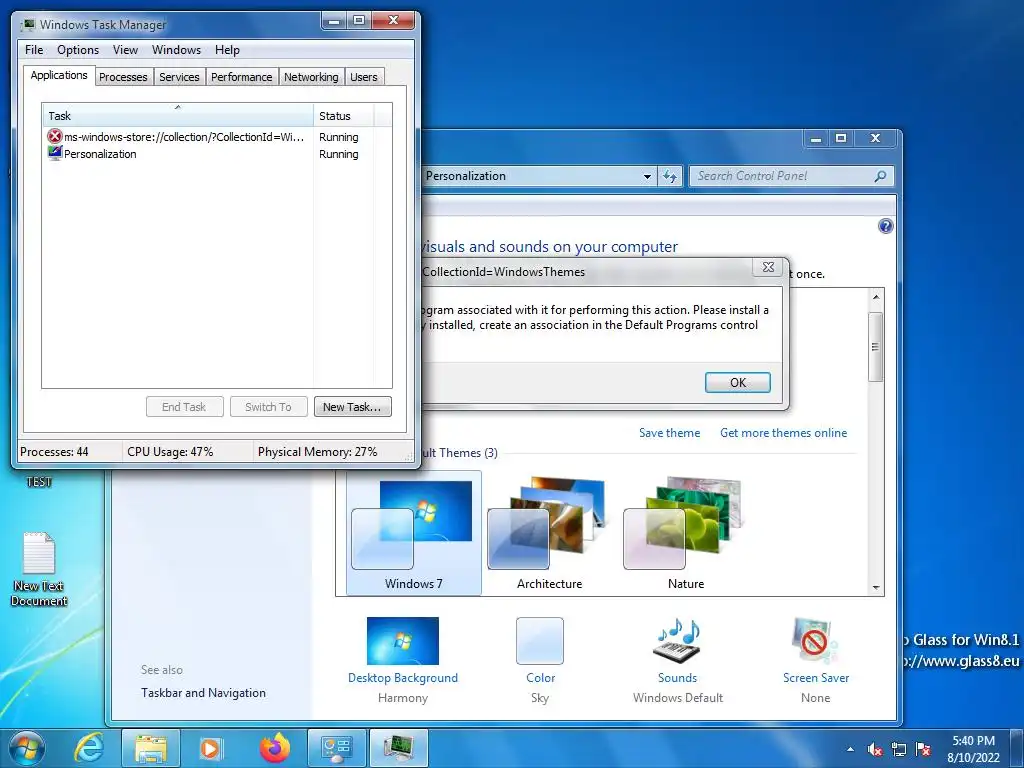Click the Save theme link

[x=669, y=432]
